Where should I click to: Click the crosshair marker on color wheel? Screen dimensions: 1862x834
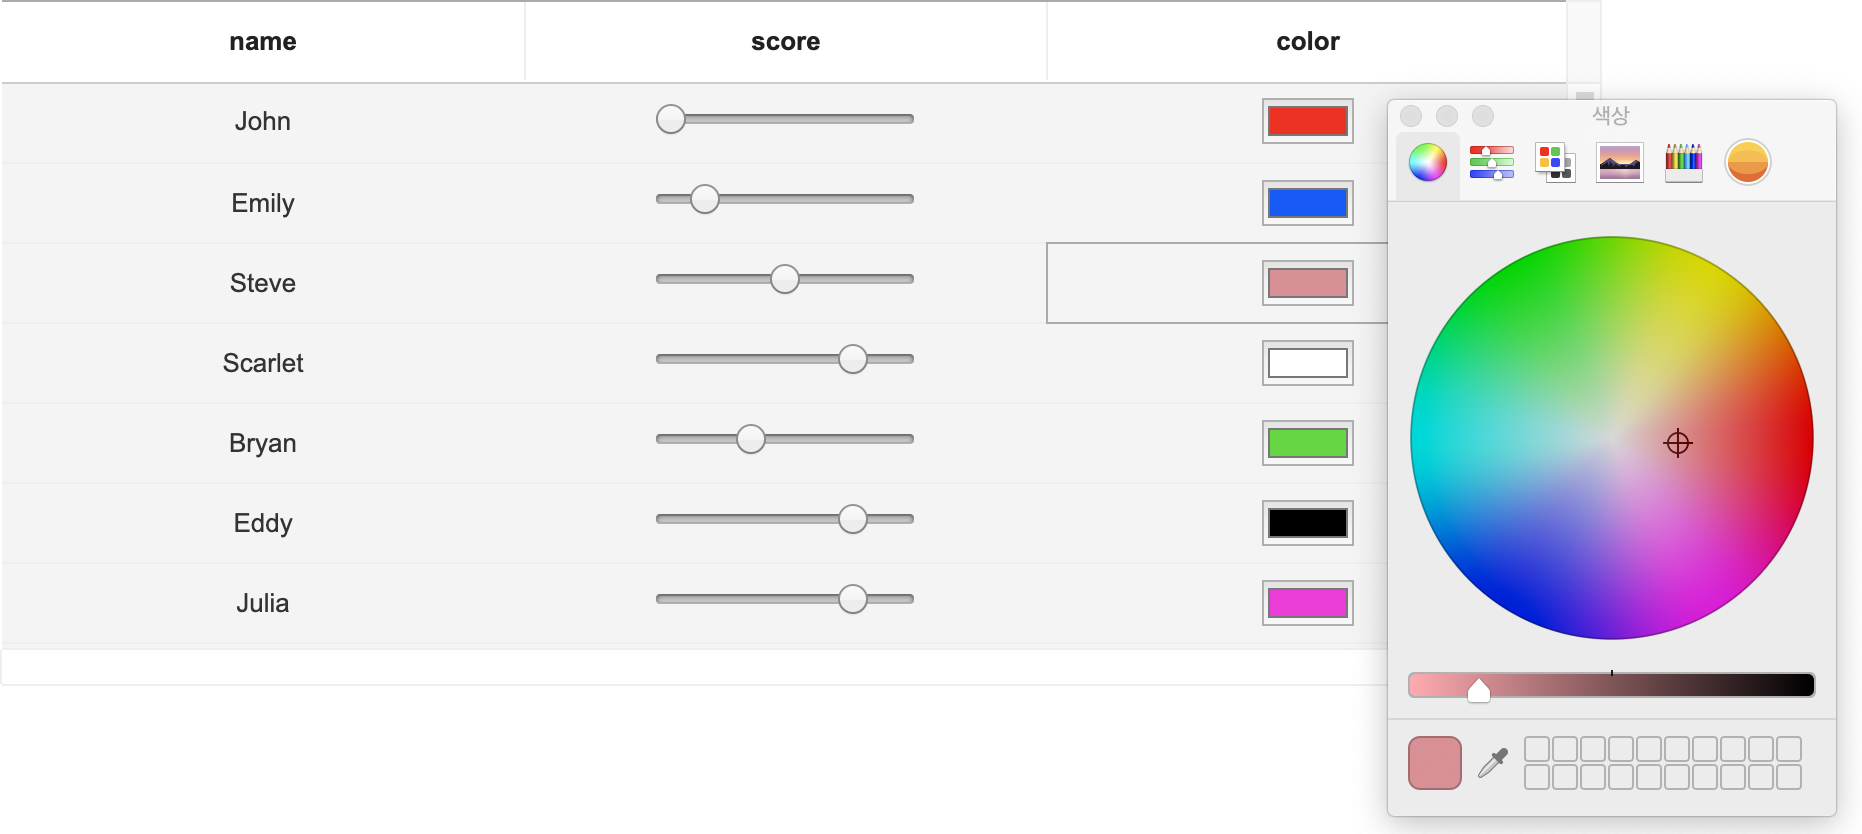pos(1678,443)
